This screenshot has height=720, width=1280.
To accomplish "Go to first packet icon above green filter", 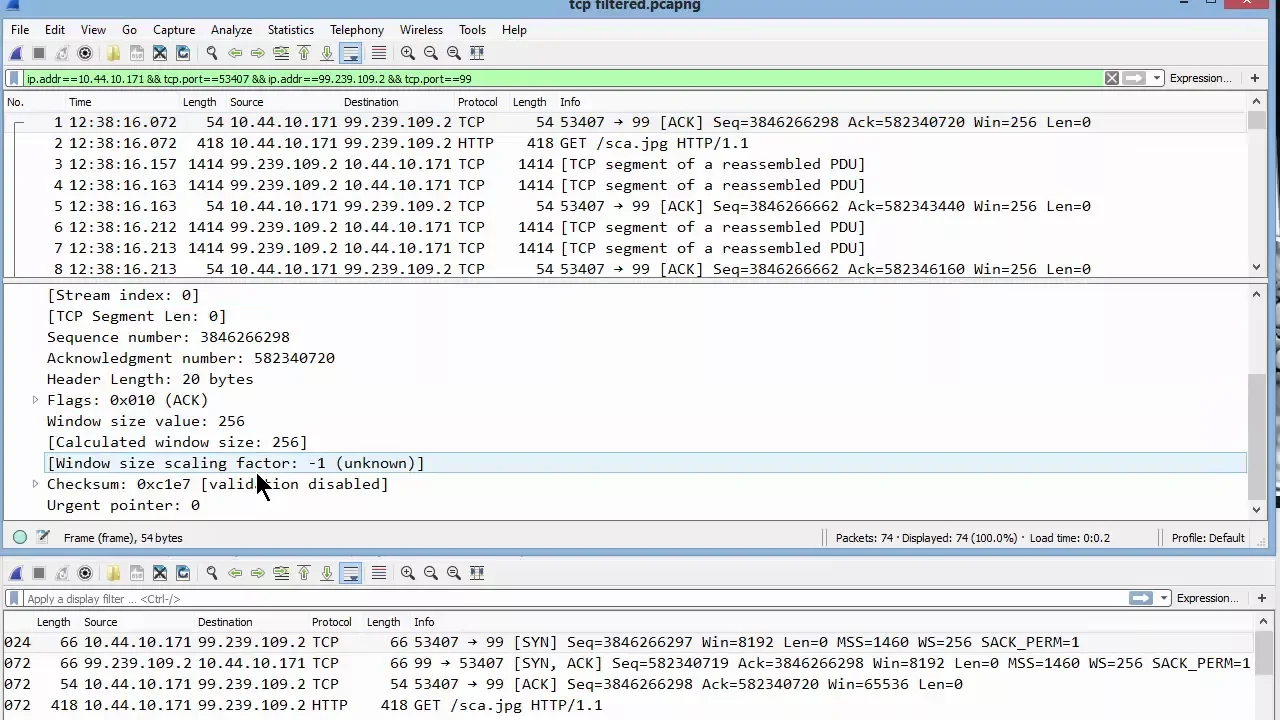I will coord(304,53).
